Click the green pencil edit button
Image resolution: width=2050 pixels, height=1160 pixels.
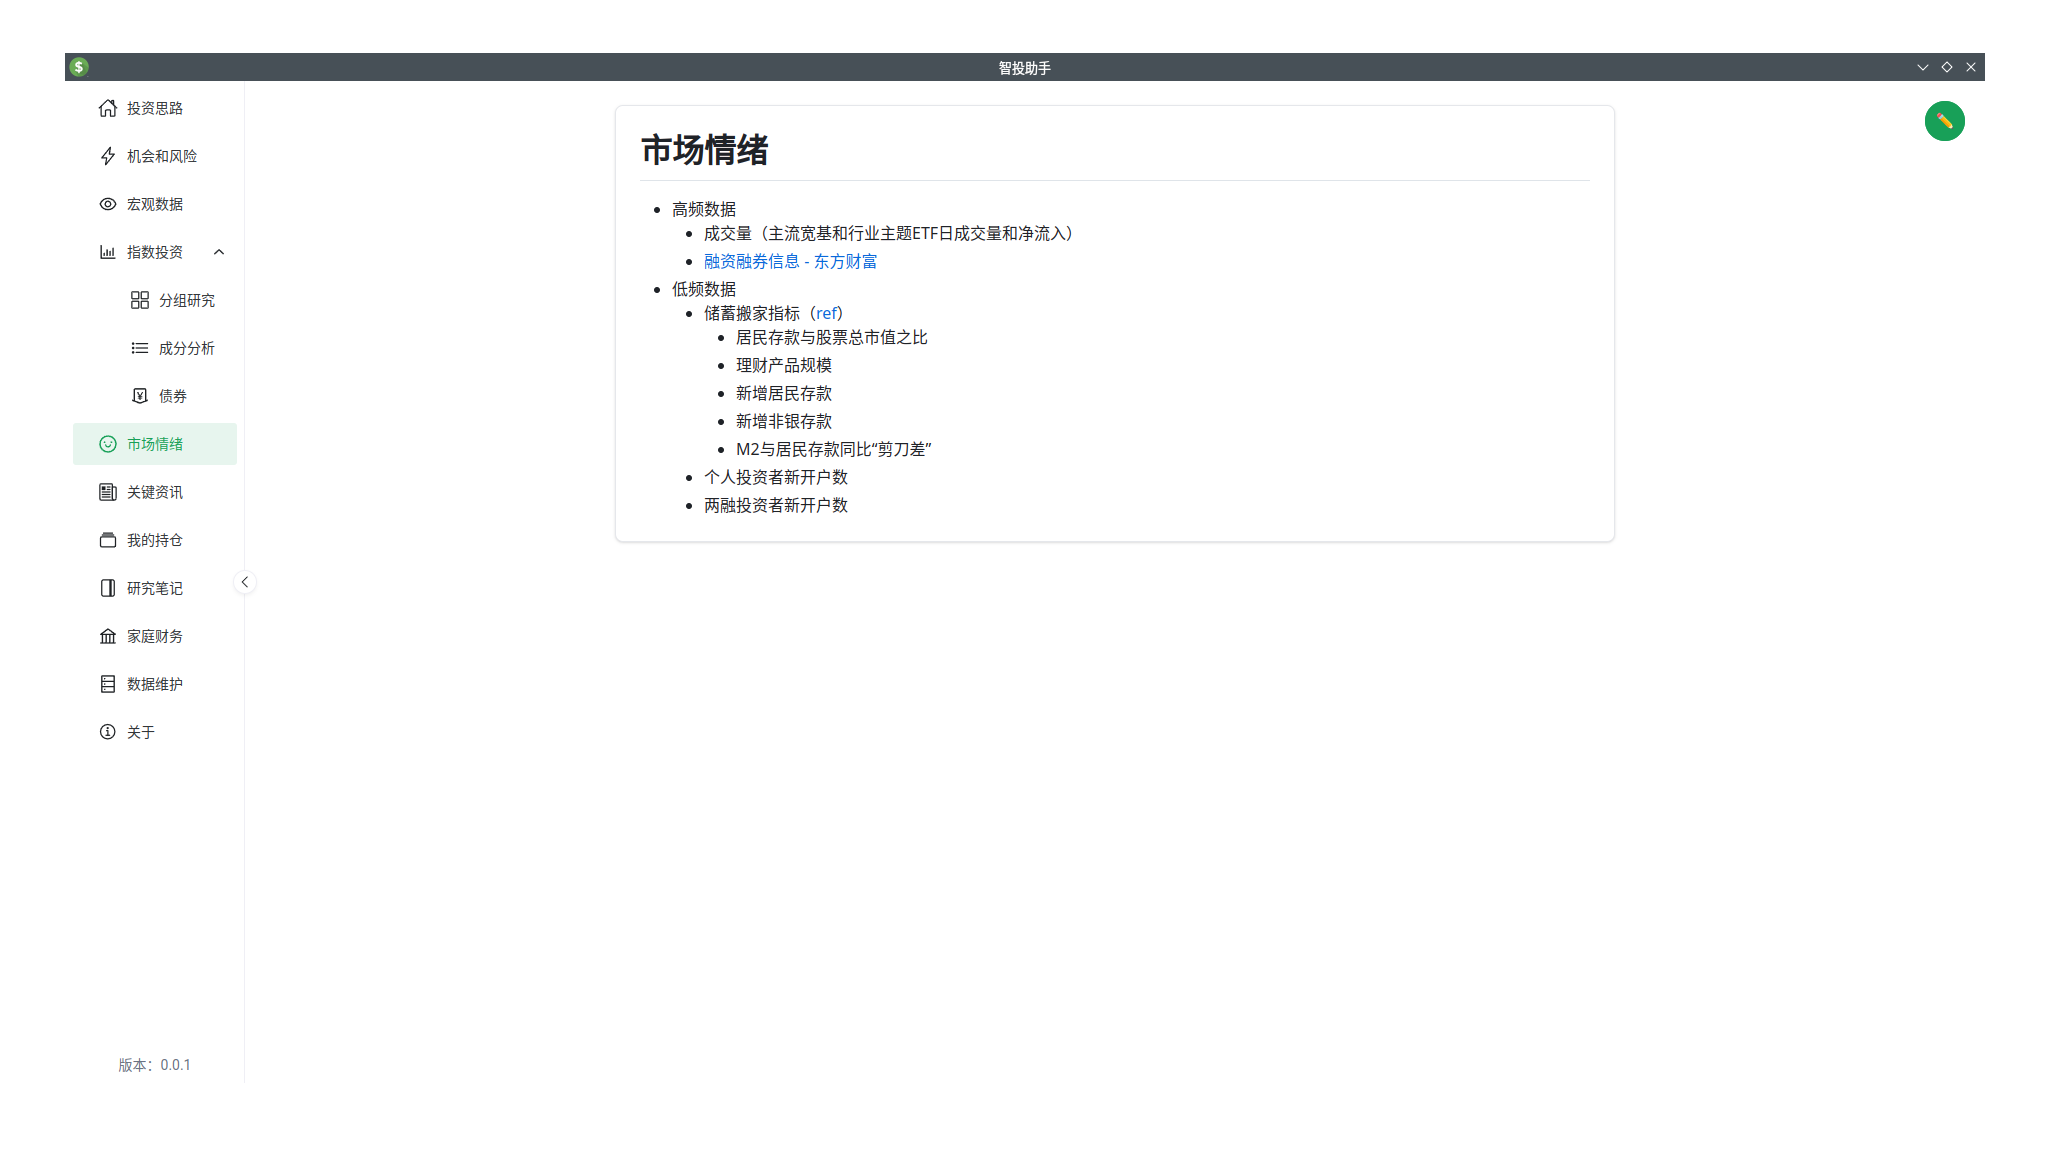1944,121
